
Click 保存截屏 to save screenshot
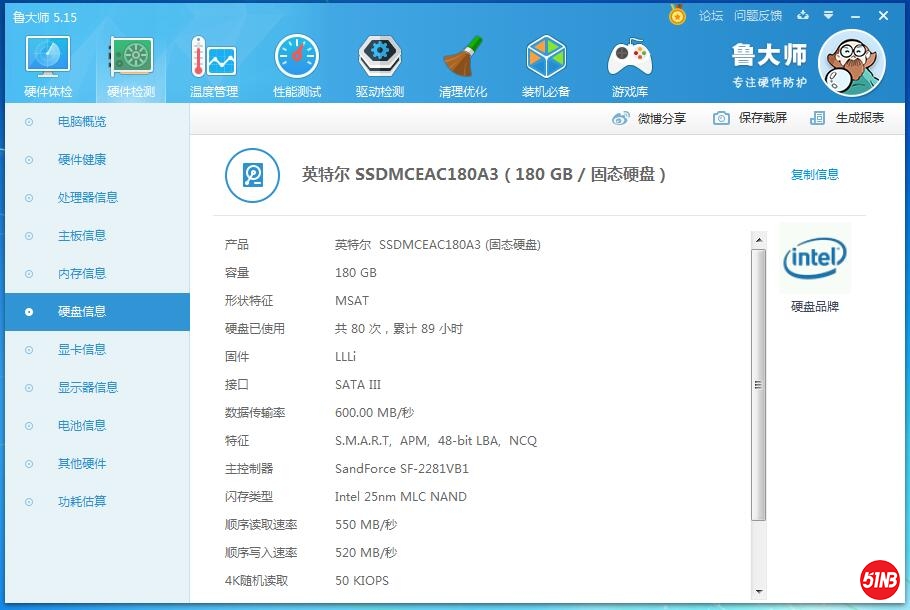coord(750,118)
